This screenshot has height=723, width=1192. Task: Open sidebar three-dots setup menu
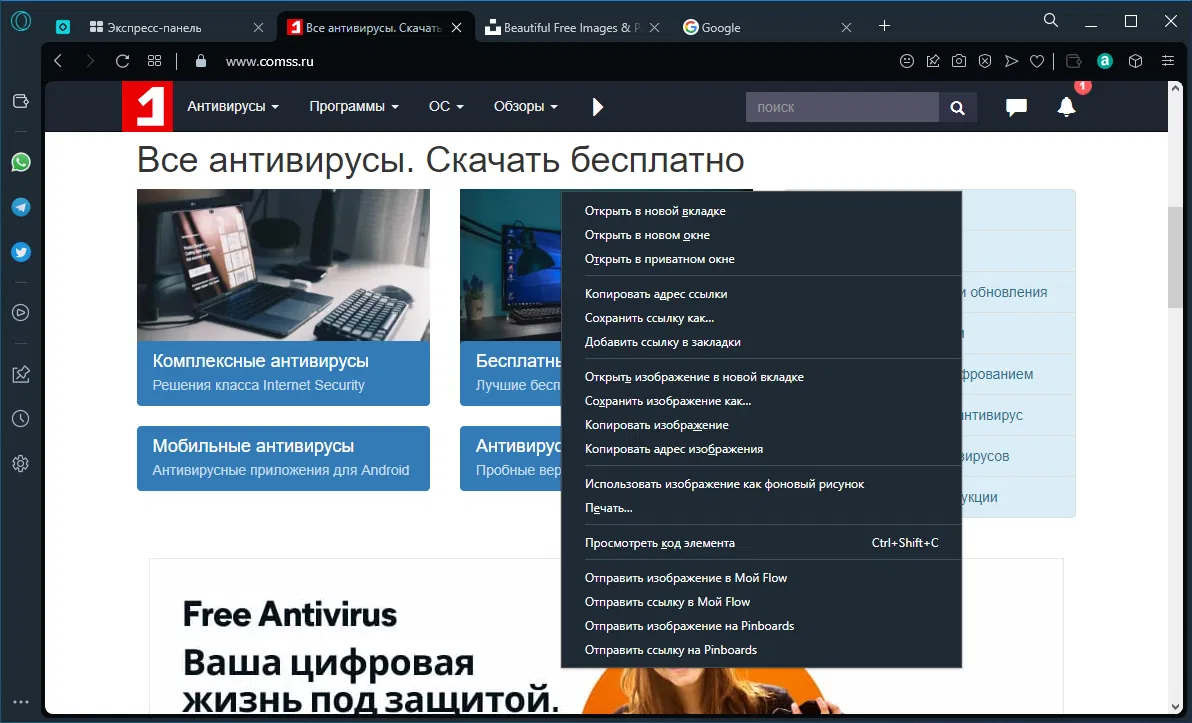coord(21,702)
